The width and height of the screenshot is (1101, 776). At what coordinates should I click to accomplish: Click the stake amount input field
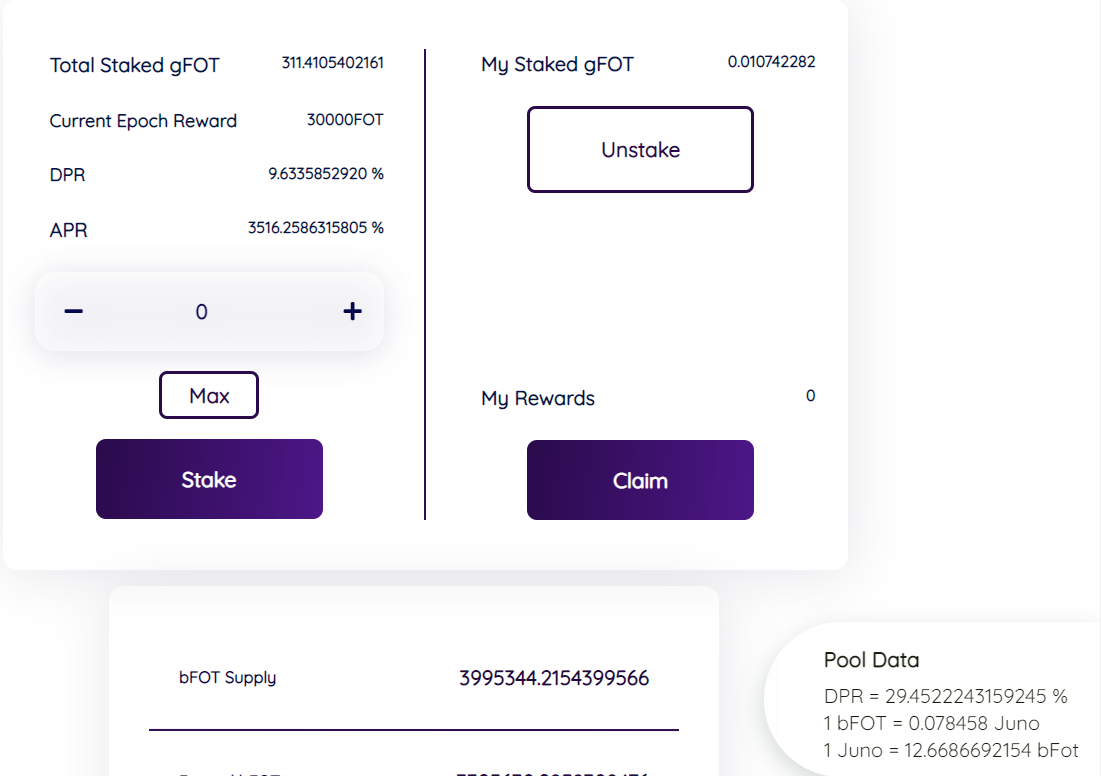click(202, 312)
